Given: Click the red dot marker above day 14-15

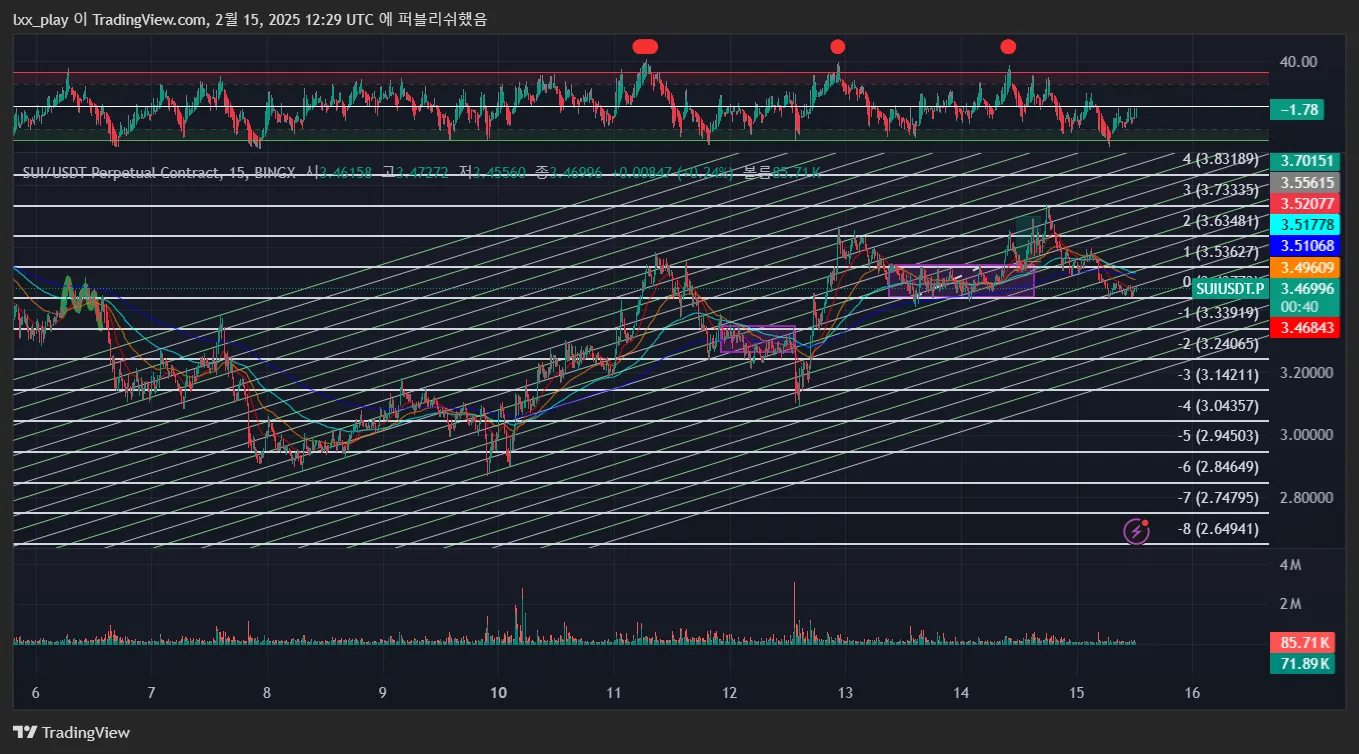Looking at the screenshot, I should tap(1008, 46).
